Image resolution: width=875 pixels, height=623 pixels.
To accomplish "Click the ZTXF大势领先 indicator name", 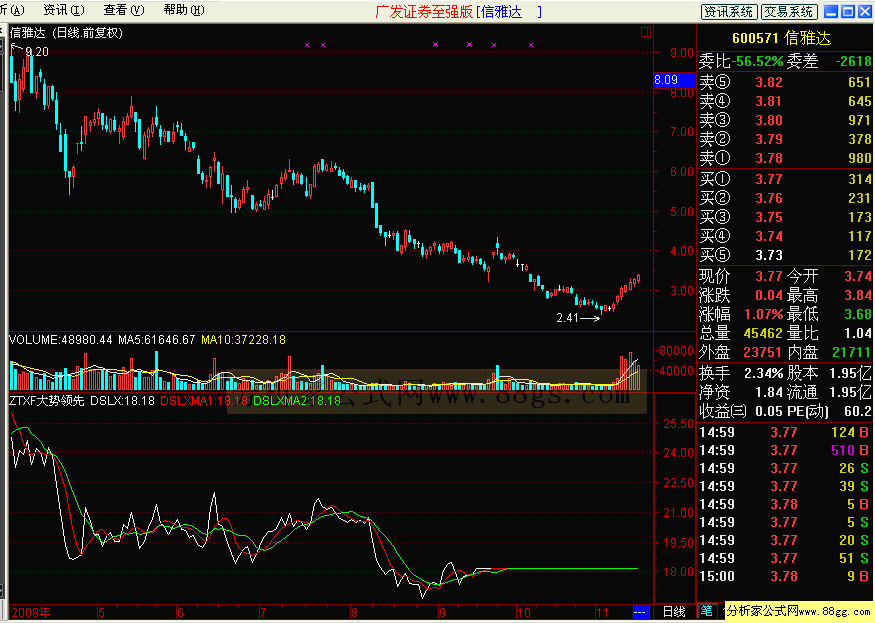I will click(47, 400).
